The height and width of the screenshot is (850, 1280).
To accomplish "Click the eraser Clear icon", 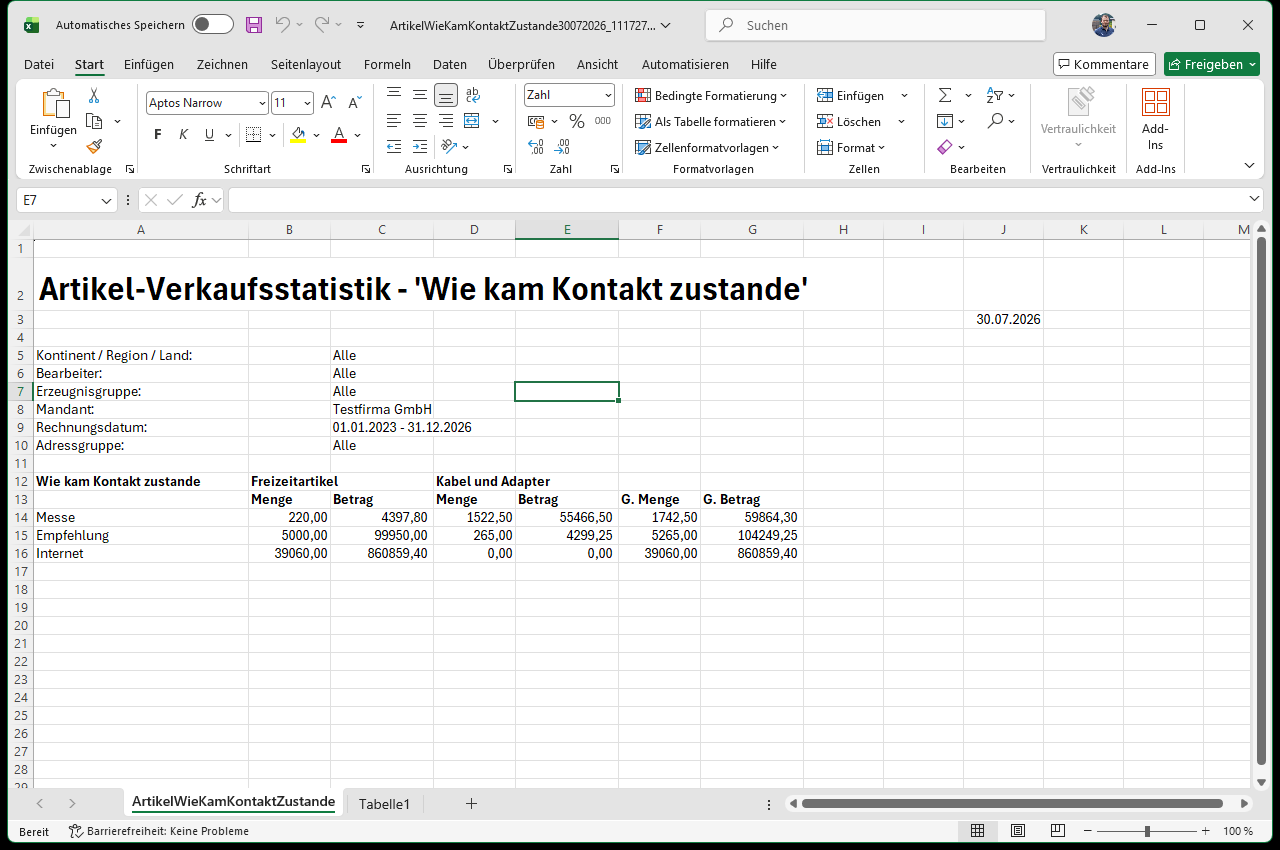I will pos(945,147).
